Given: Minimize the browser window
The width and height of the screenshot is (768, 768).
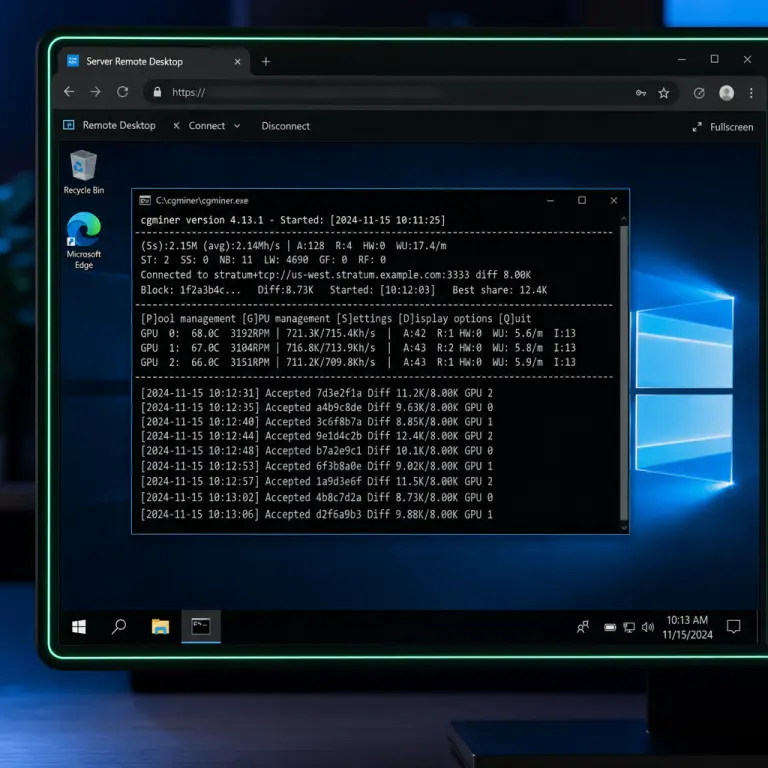Looking at the screenshot, I should [681, 59].
